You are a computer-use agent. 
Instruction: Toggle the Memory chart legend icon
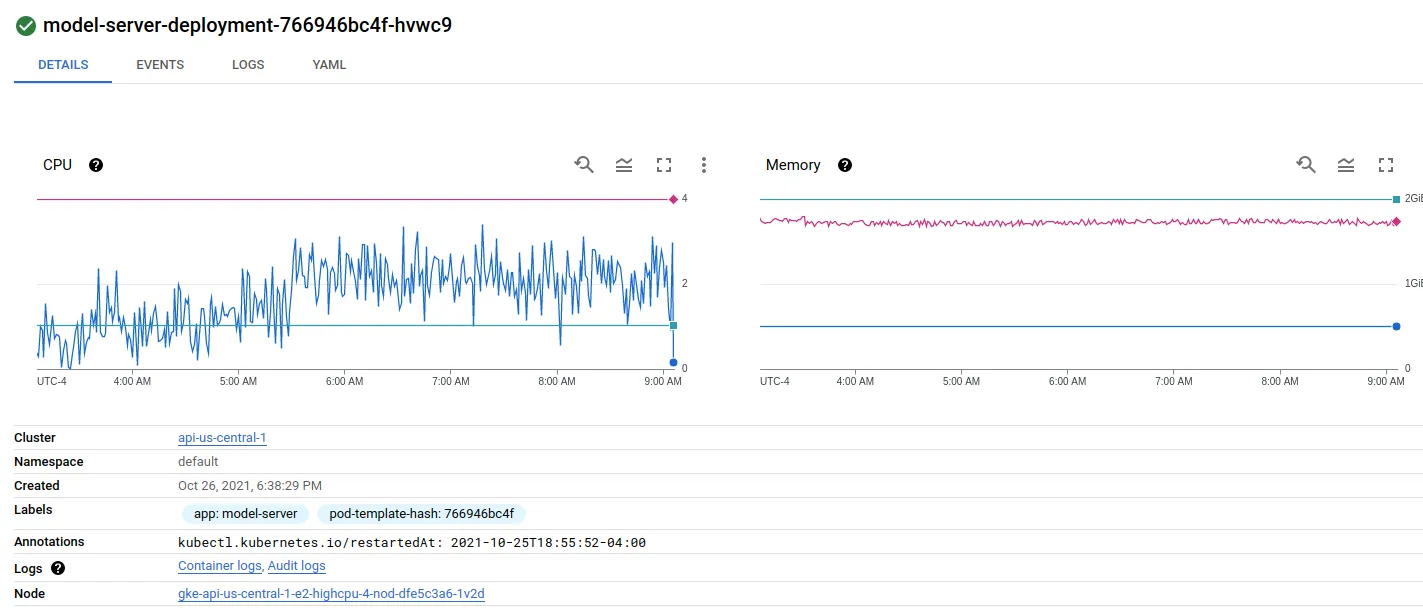(1346, 165)
